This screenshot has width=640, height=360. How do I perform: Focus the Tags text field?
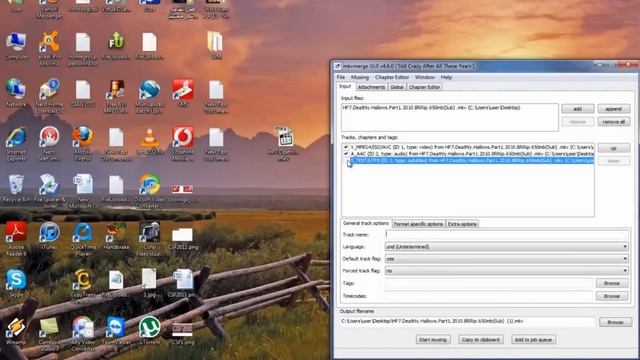click(489, 283)
